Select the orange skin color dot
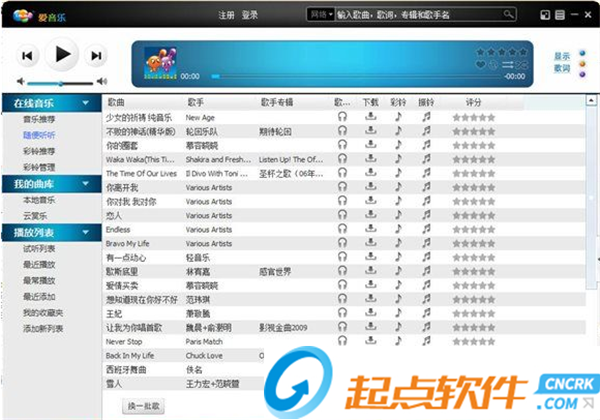Screen dimensions: 600x420 click(x=582, y=63)
